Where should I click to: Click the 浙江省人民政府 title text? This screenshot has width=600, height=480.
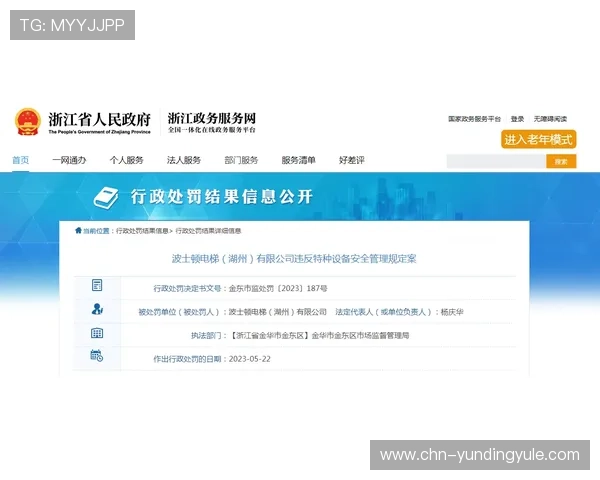tap(99, 119)
